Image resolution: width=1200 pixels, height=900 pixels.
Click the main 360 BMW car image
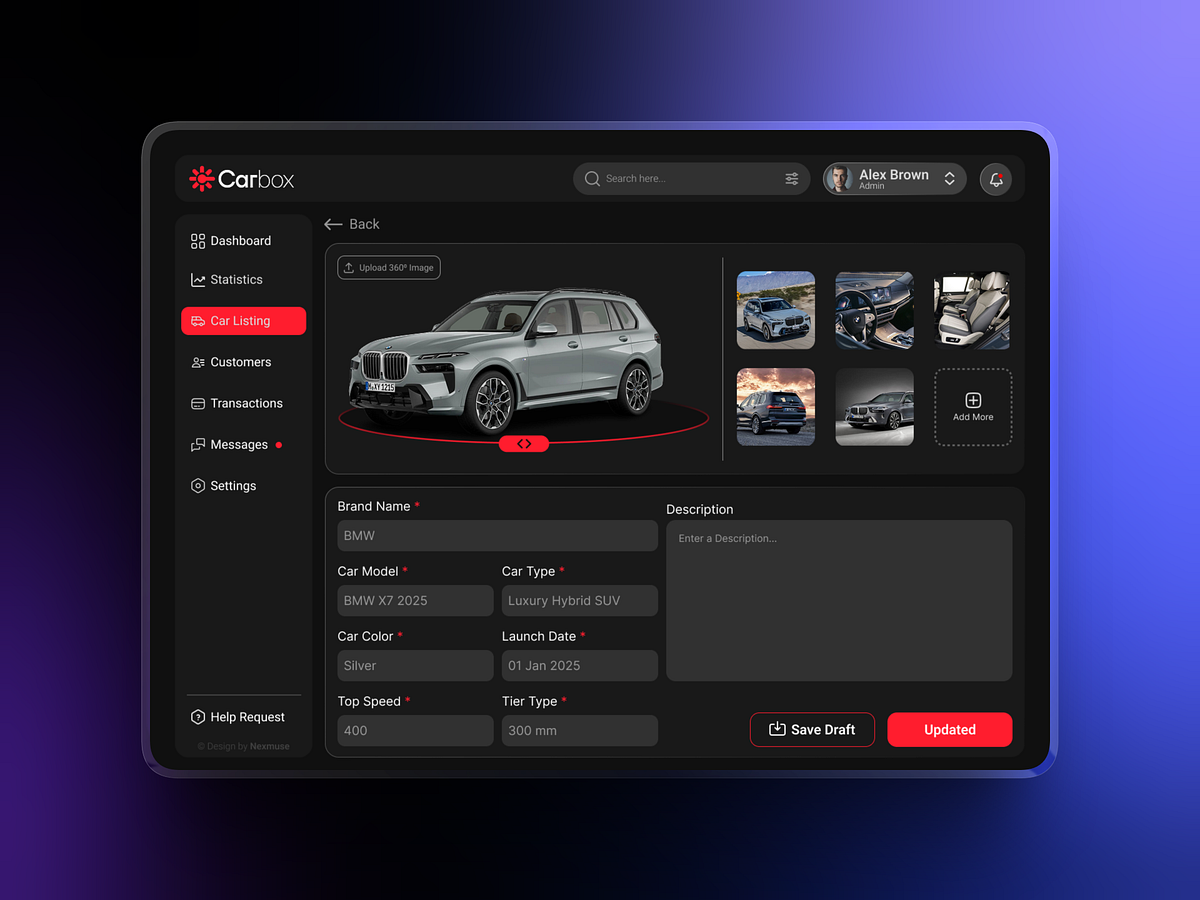tap(506, 360)
